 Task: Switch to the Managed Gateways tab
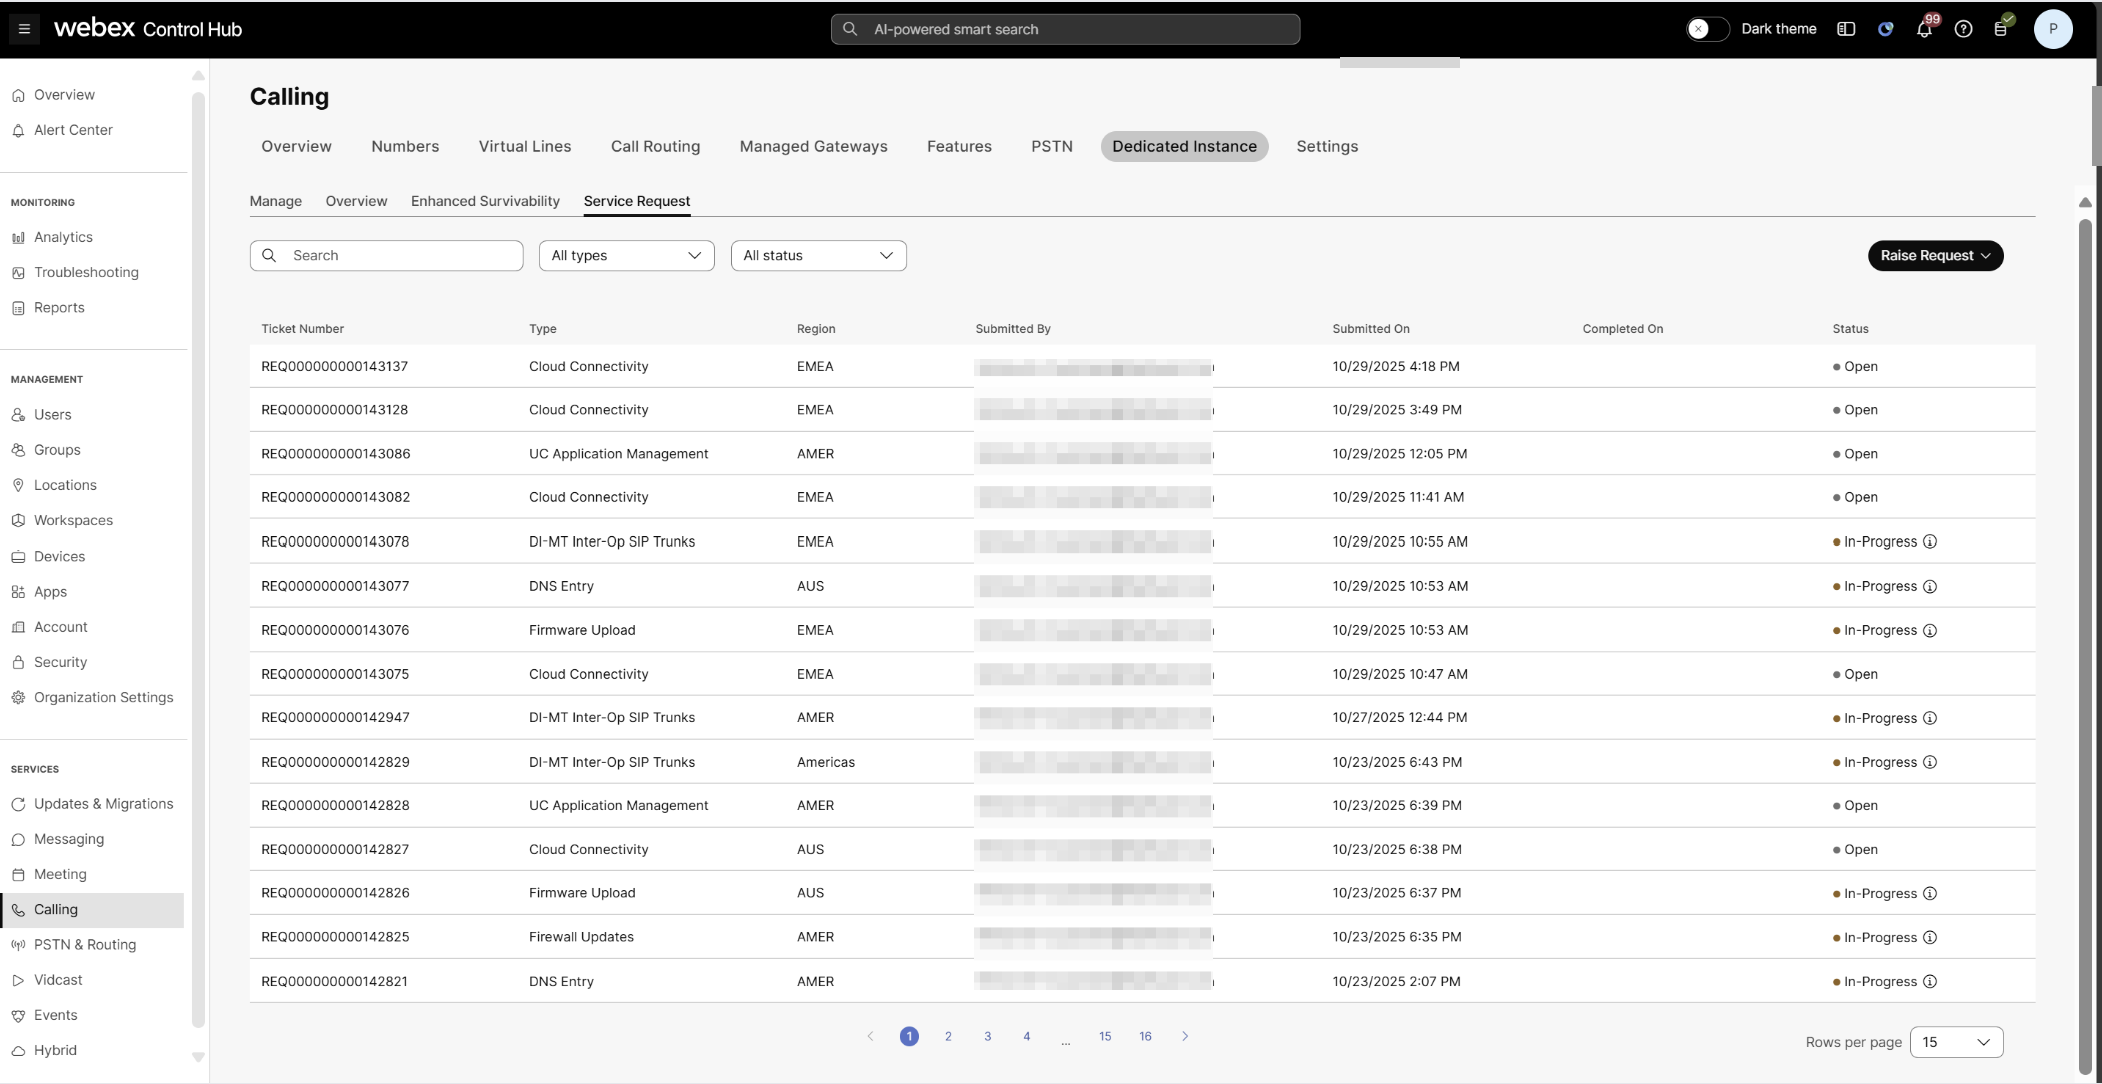[x=812, y=146]
